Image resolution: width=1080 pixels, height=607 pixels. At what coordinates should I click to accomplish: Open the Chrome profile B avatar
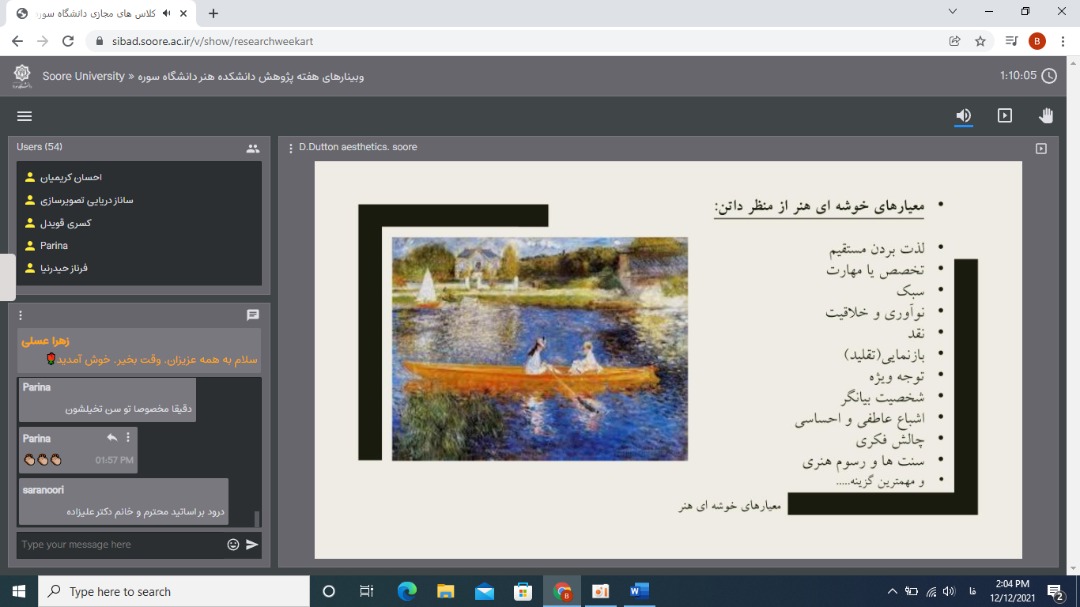tap(1037, 41)
